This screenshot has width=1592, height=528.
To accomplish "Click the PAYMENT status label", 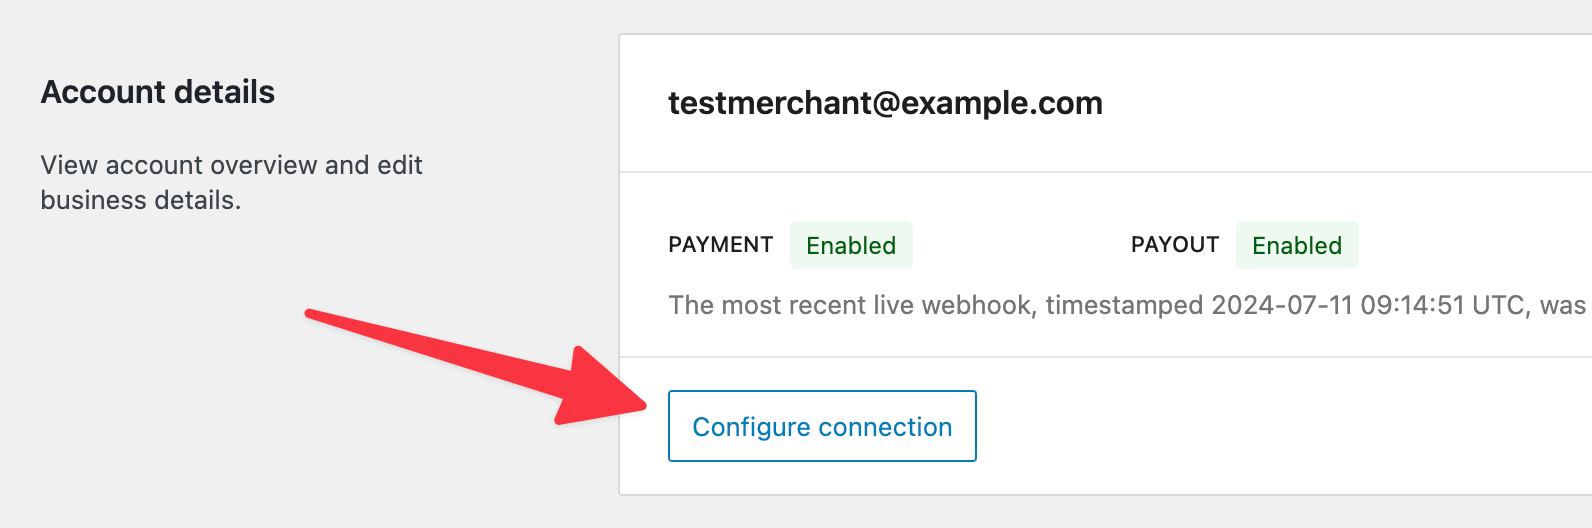I will [x=720, y=245].
